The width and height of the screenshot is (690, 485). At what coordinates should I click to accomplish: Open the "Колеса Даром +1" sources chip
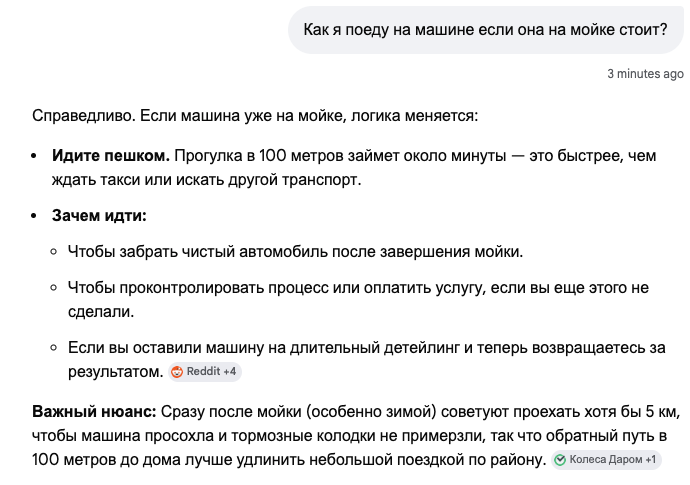[x=606, y=460]
